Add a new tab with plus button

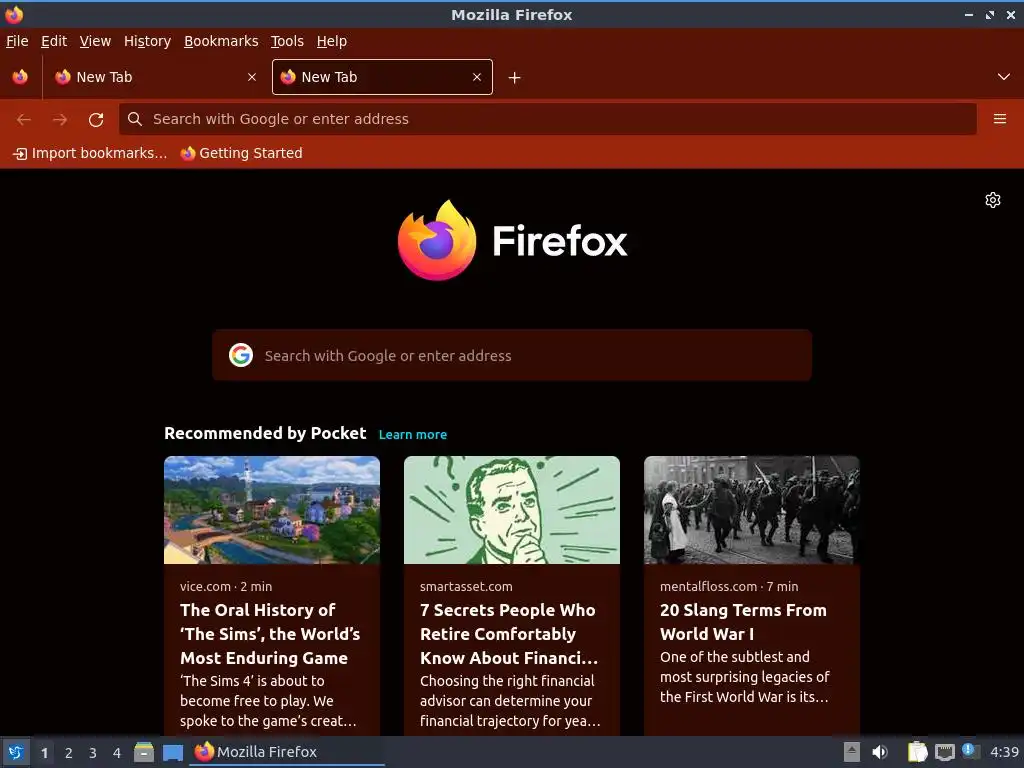[515, 78]
